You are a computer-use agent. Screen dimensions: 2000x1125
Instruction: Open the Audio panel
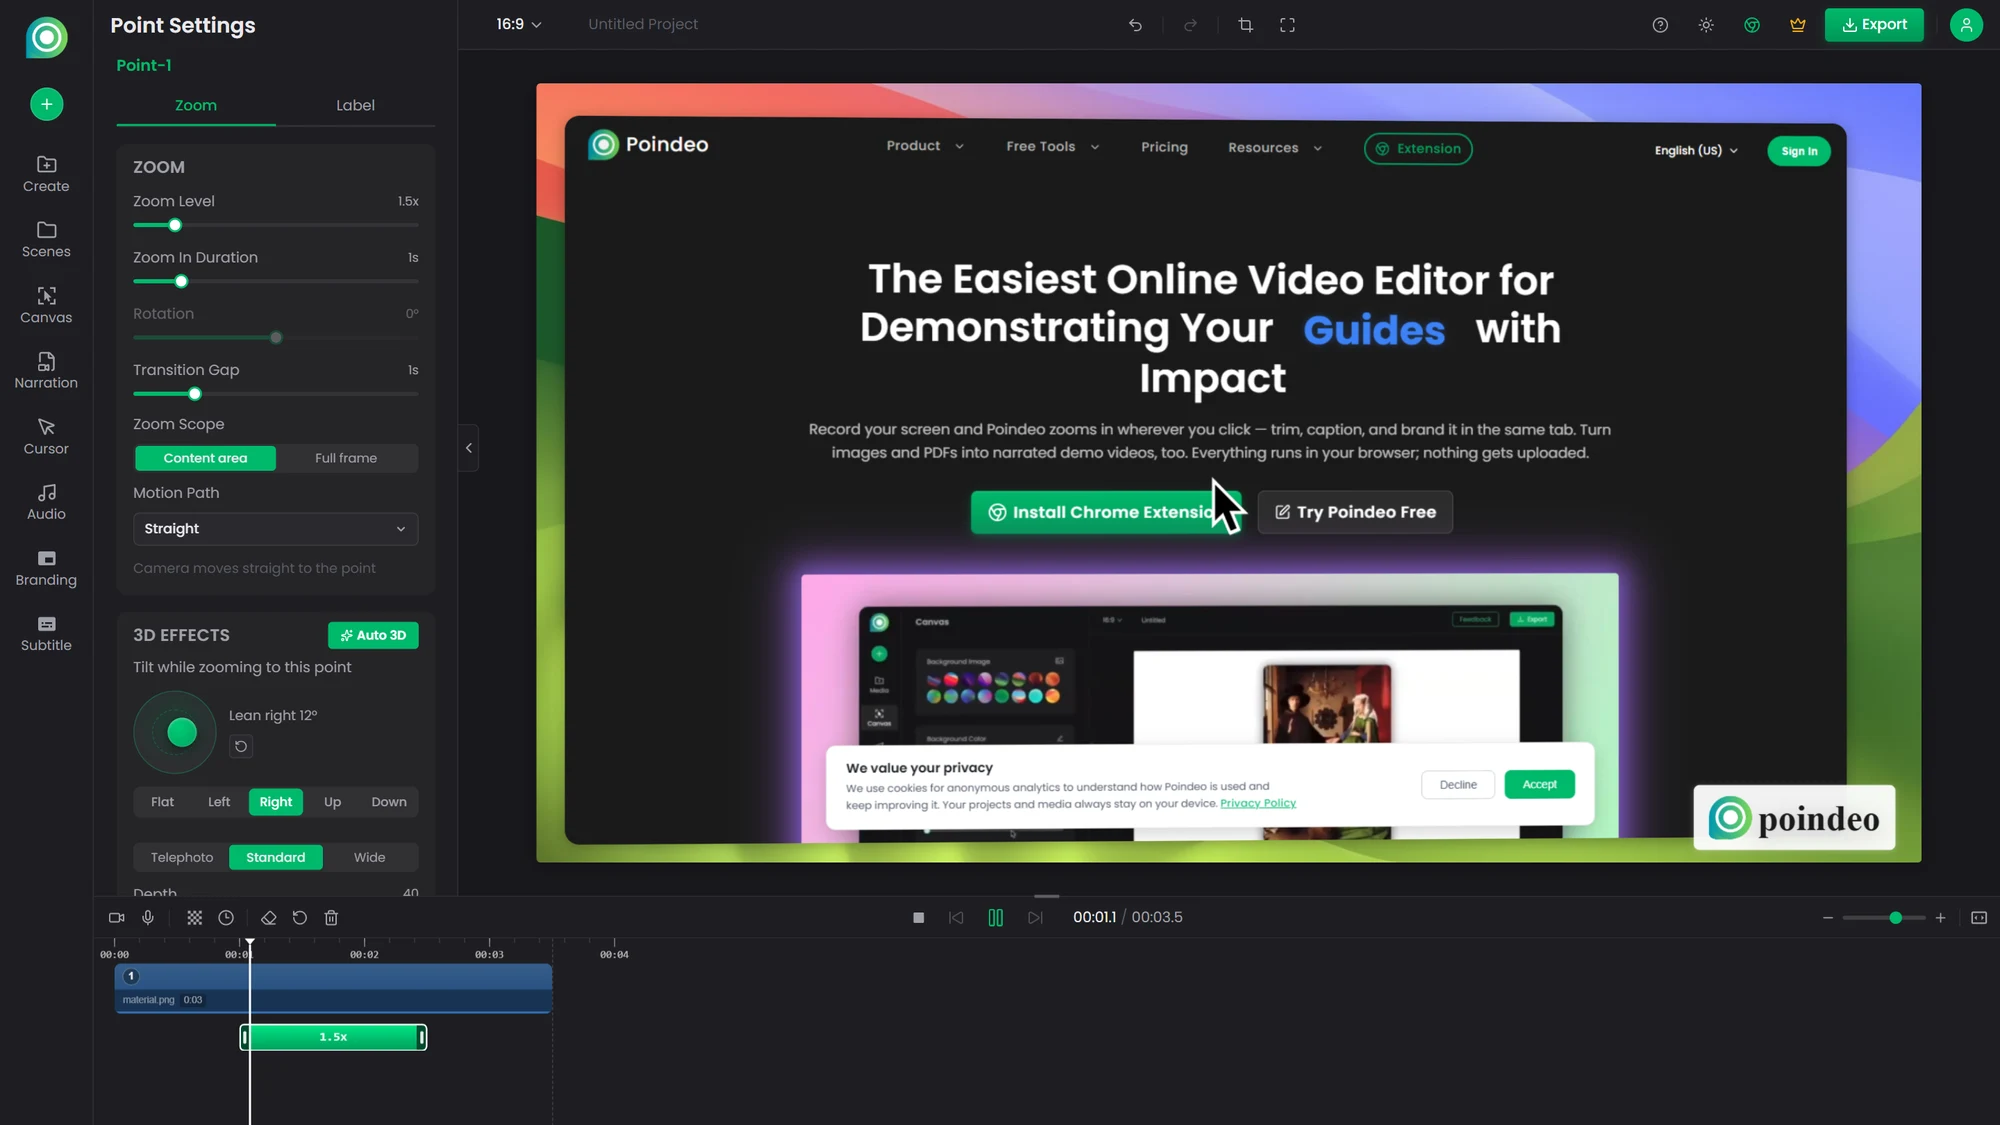tap(46, 502)
